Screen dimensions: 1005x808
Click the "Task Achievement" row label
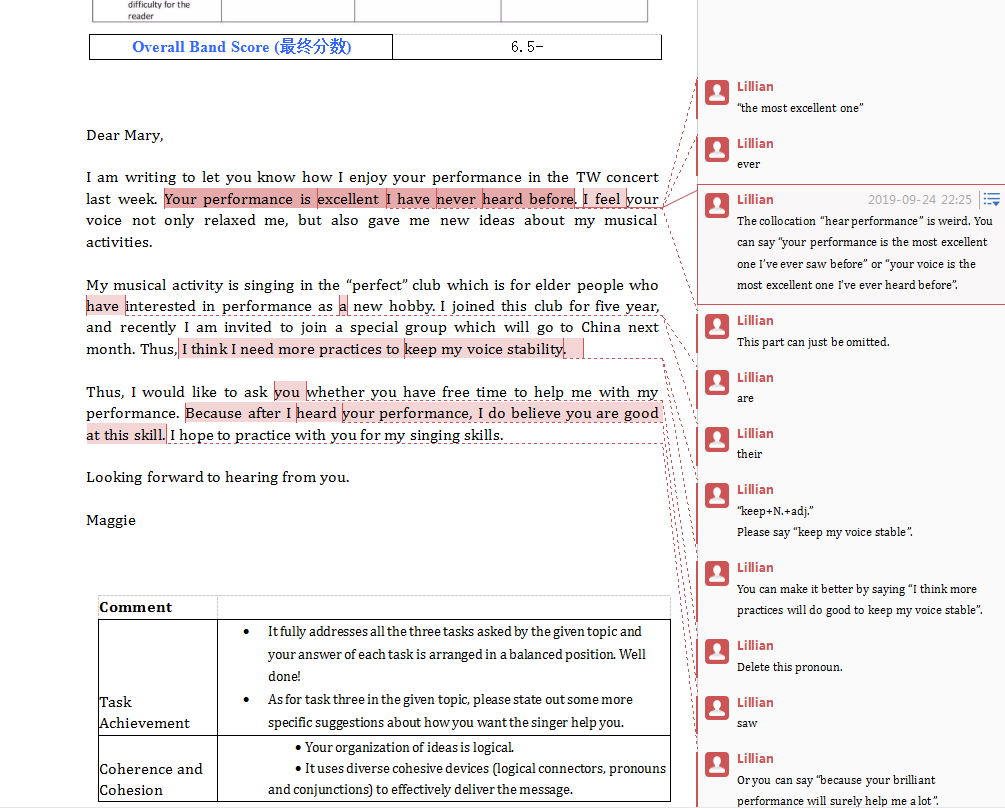coord(144,713)
